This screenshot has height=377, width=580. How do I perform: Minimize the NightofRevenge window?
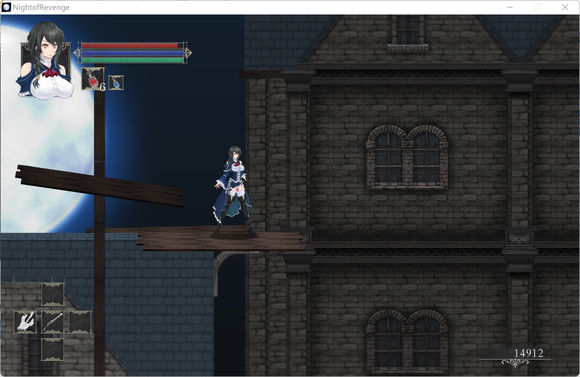pyautogui.click(x=510, y=7)
